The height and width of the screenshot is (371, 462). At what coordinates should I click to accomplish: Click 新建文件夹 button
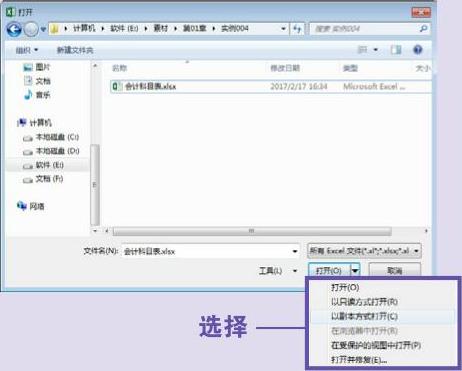(x=75, y=50)
